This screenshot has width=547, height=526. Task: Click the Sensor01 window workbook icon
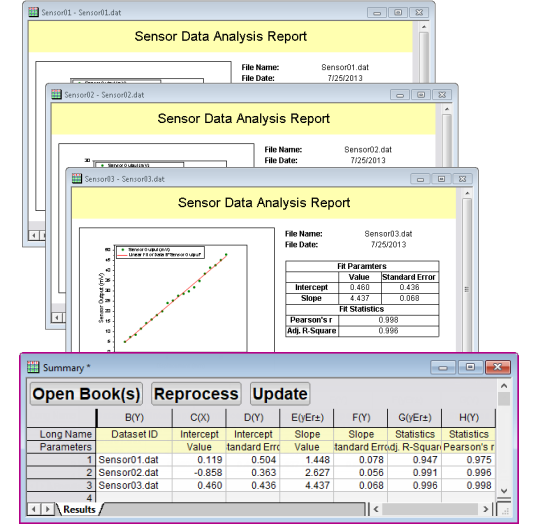click(33, 12)
